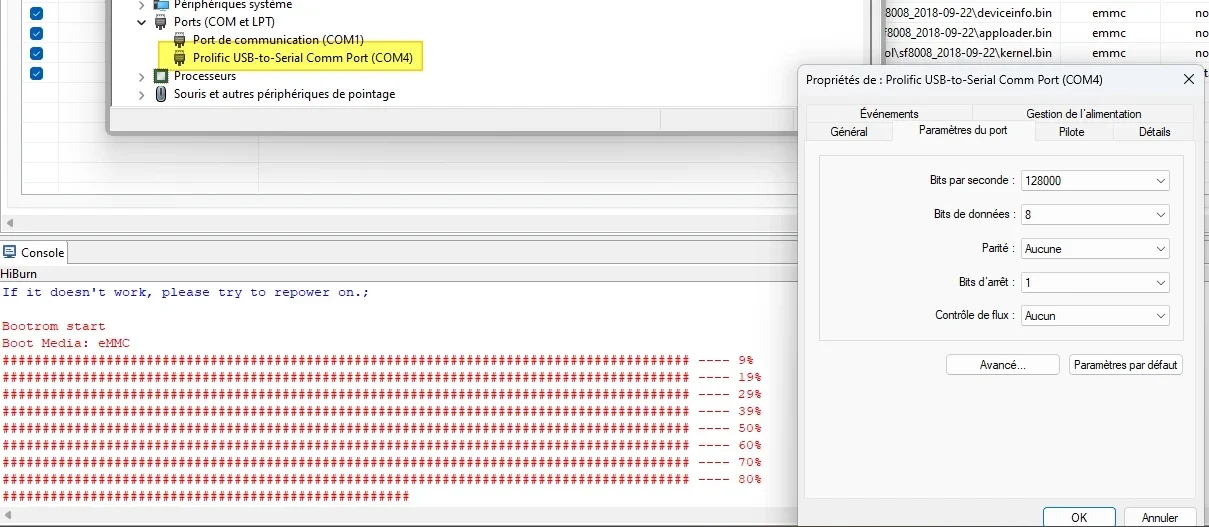
Task: Confirm the port settings with OK
Action: [1079, 518]
